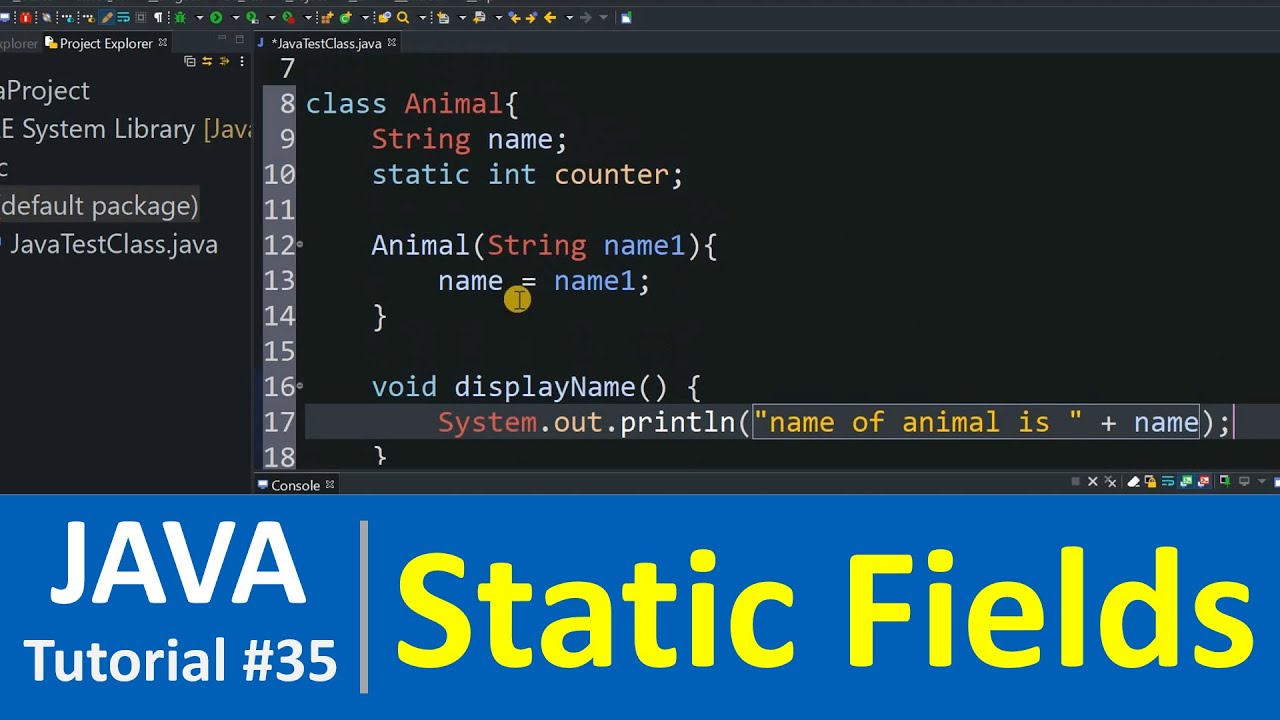This screenshot has width=1280, height=720.
Task: Open the Coverage dropdown arrow
Action: point(271,18)
